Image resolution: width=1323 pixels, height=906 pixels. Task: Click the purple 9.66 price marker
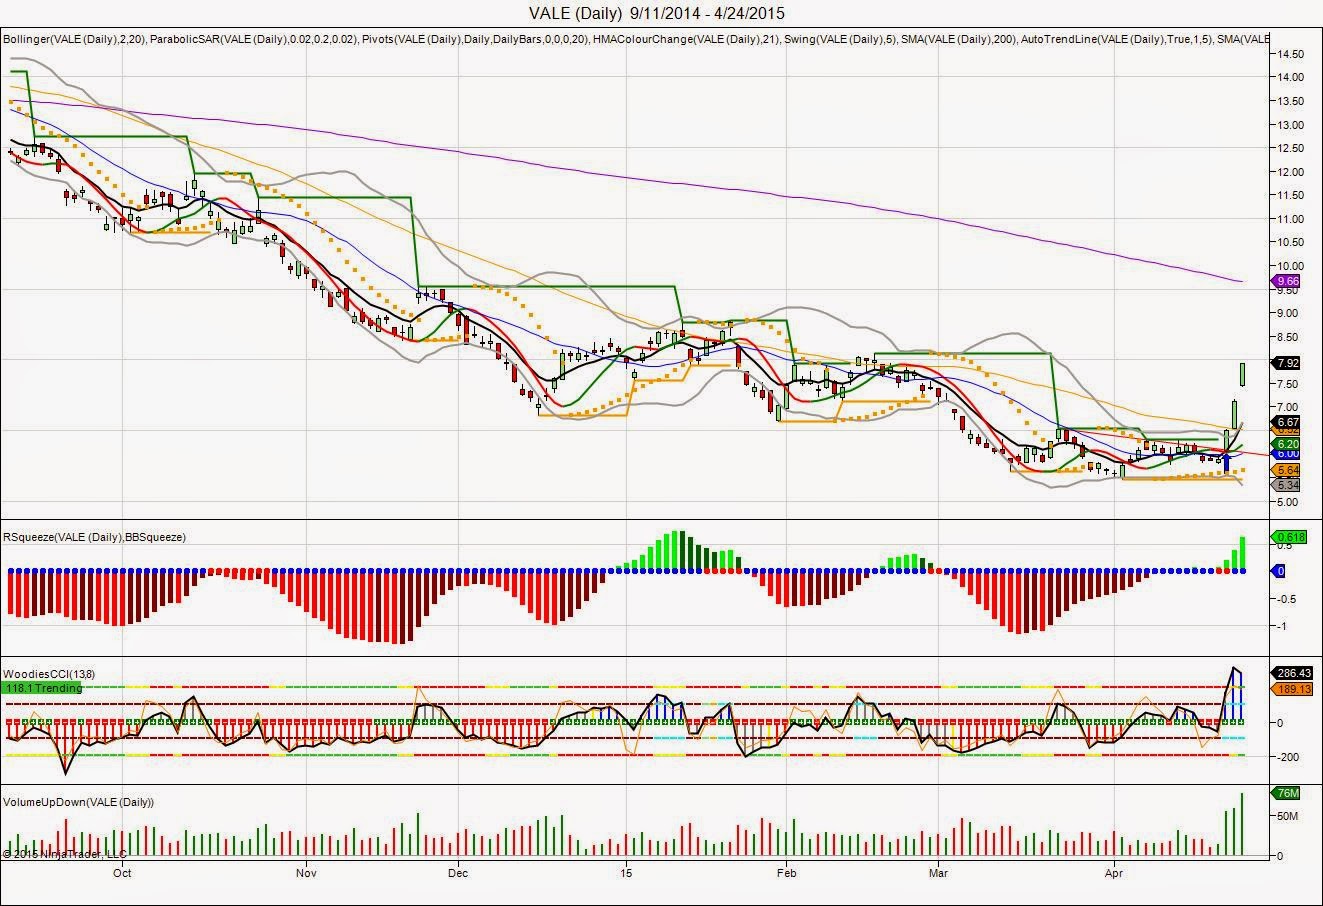pyautogui.click(x=1286, y=282)
